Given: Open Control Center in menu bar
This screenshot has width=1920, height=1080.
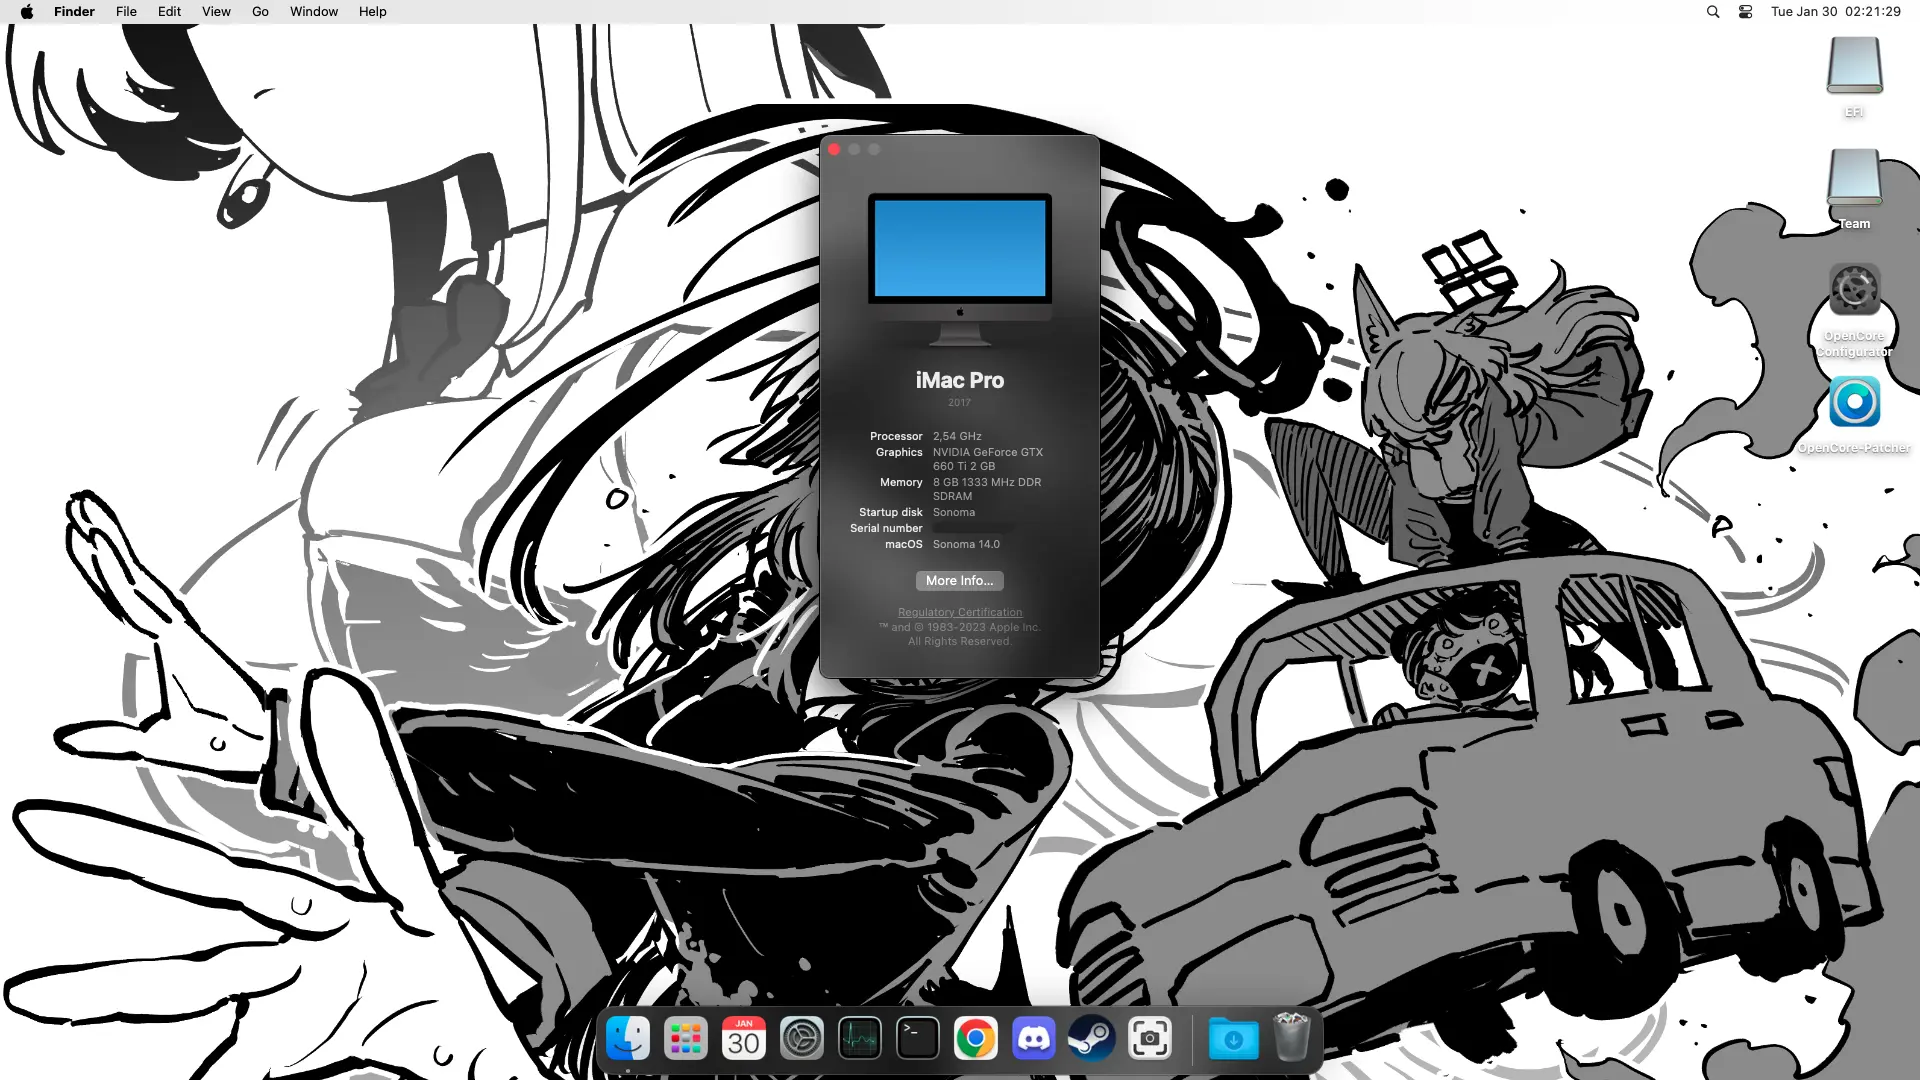Looking at the screenshot, I should pos(1746,12).
